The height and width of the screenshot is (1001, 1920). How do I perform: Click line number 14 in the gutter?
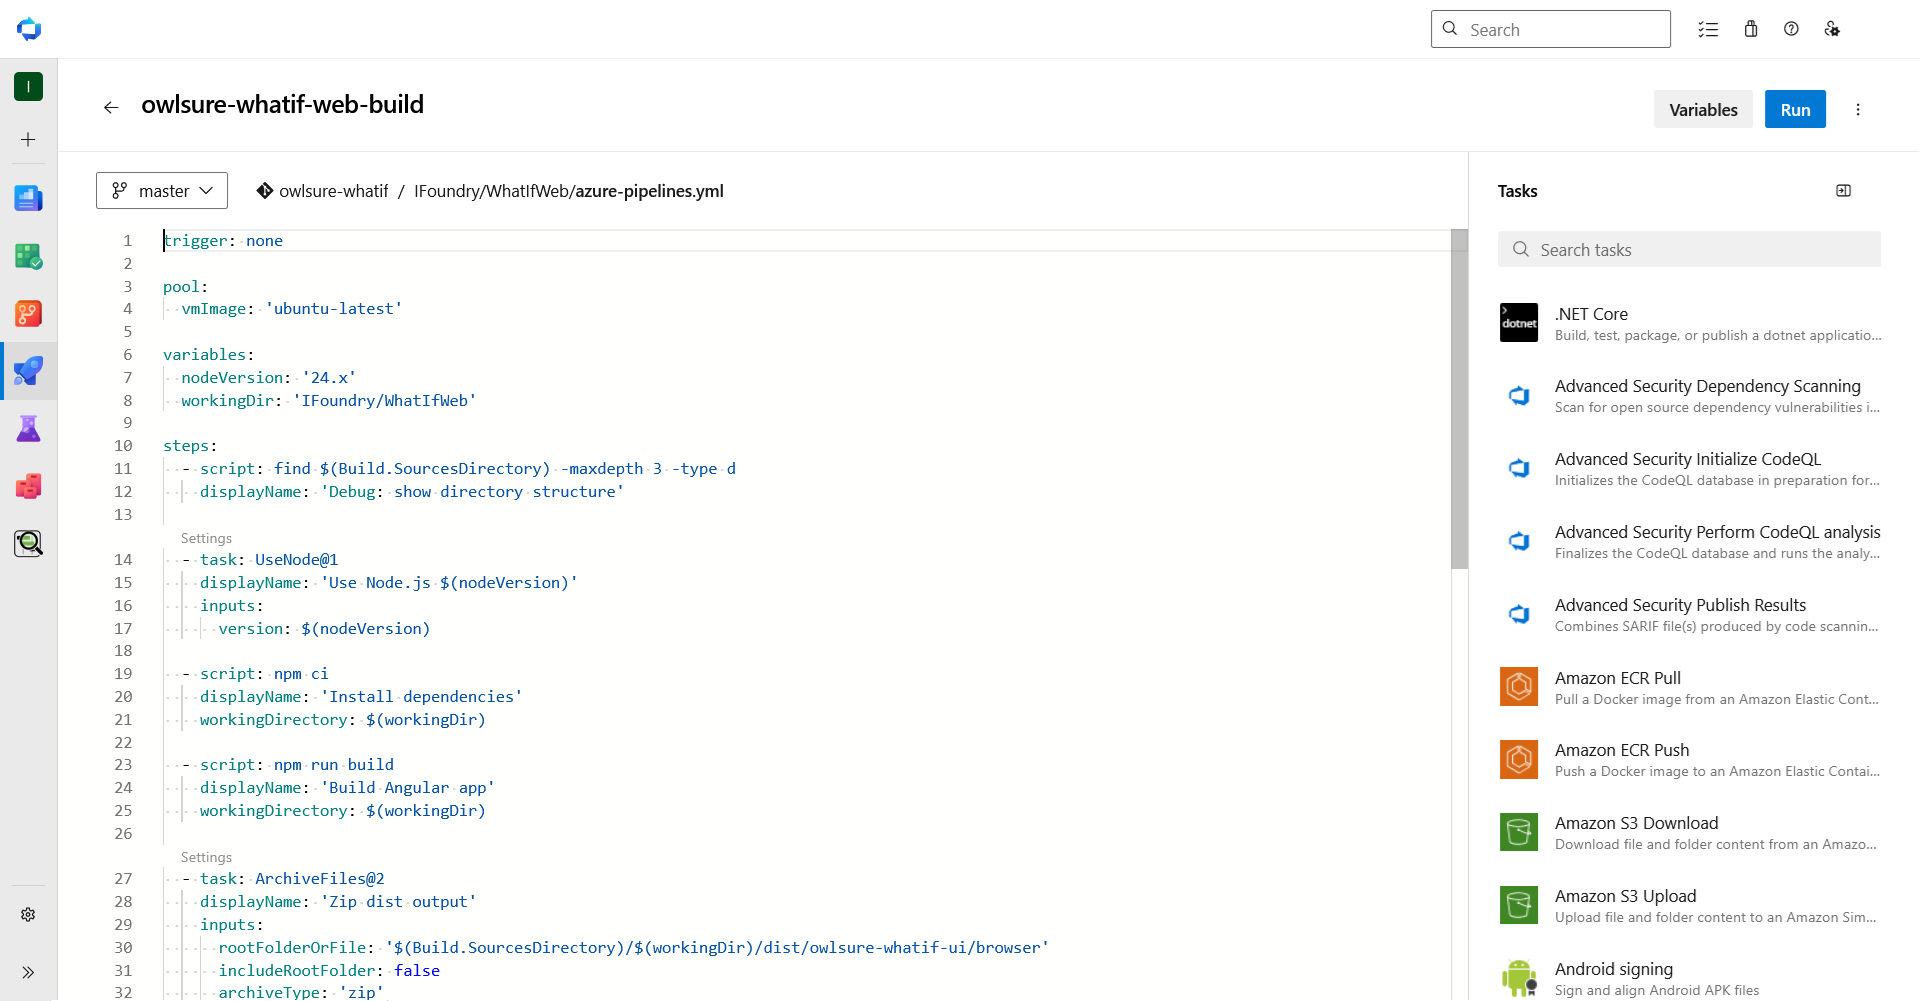(123, 560)
